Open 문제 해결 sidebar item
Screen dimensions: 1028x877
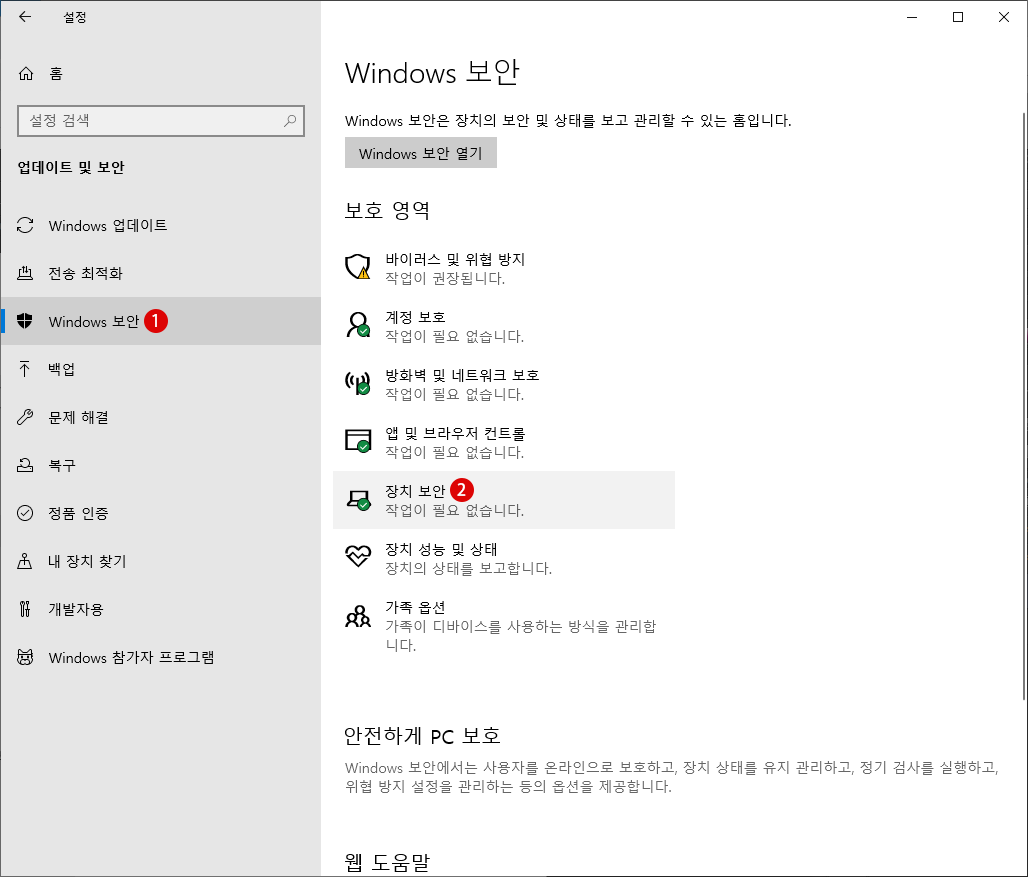pos(161,417)
